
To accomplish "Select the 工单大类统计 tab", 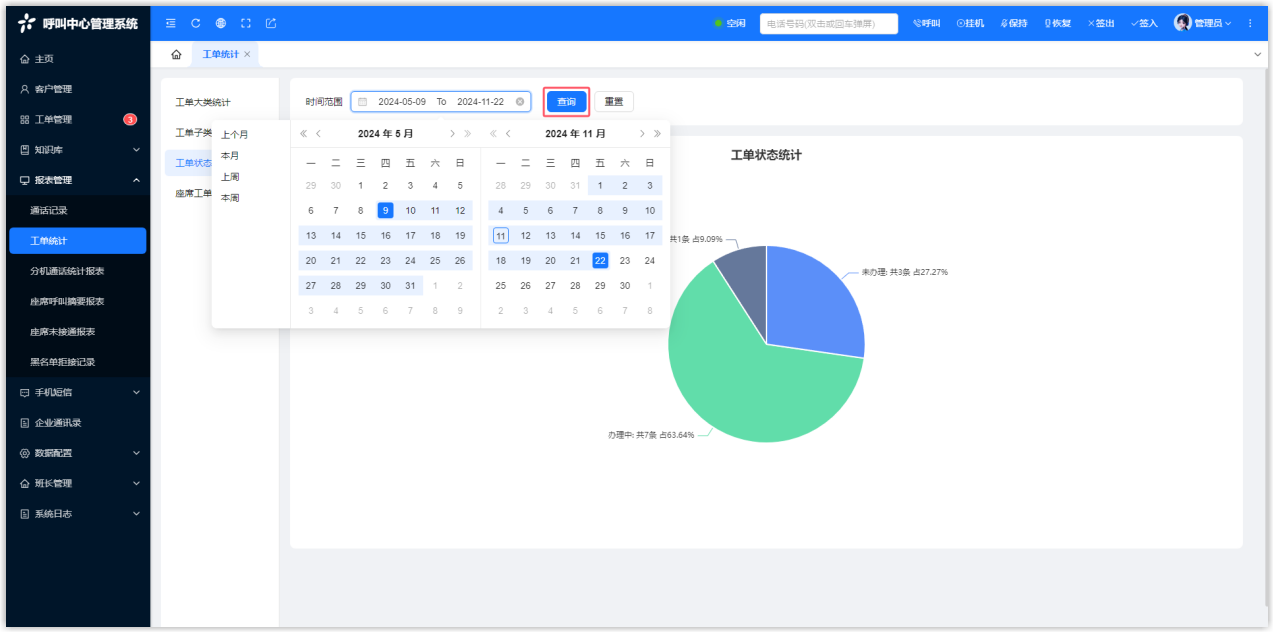I will (203, 103).
